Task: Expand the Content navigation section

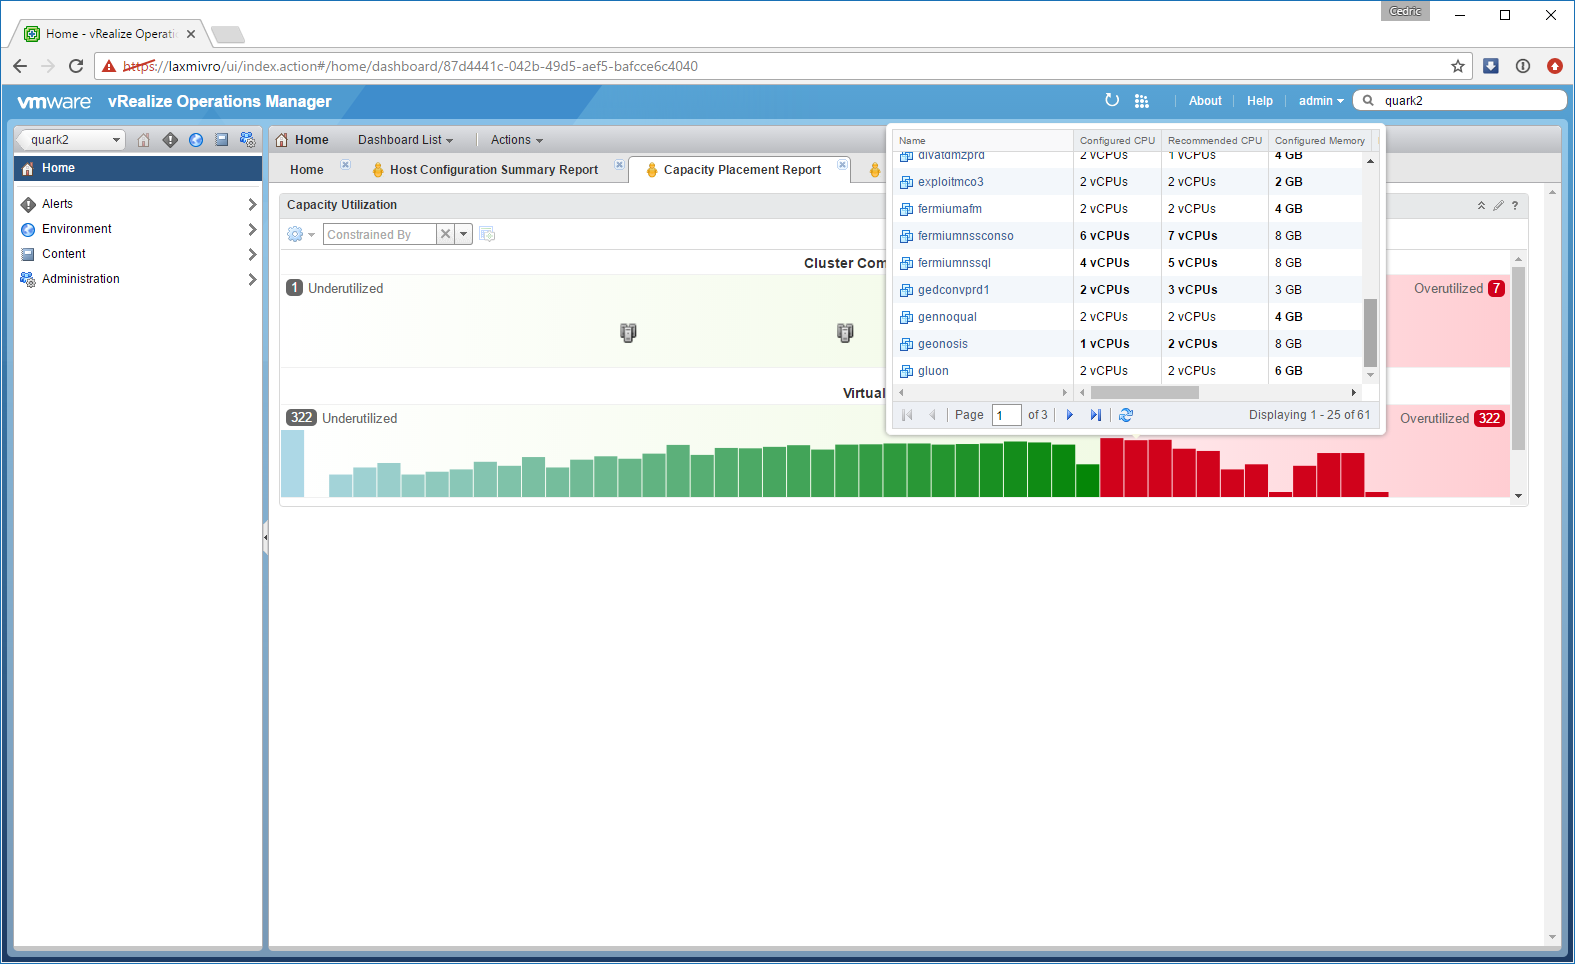Action: [x=252, y=254]
